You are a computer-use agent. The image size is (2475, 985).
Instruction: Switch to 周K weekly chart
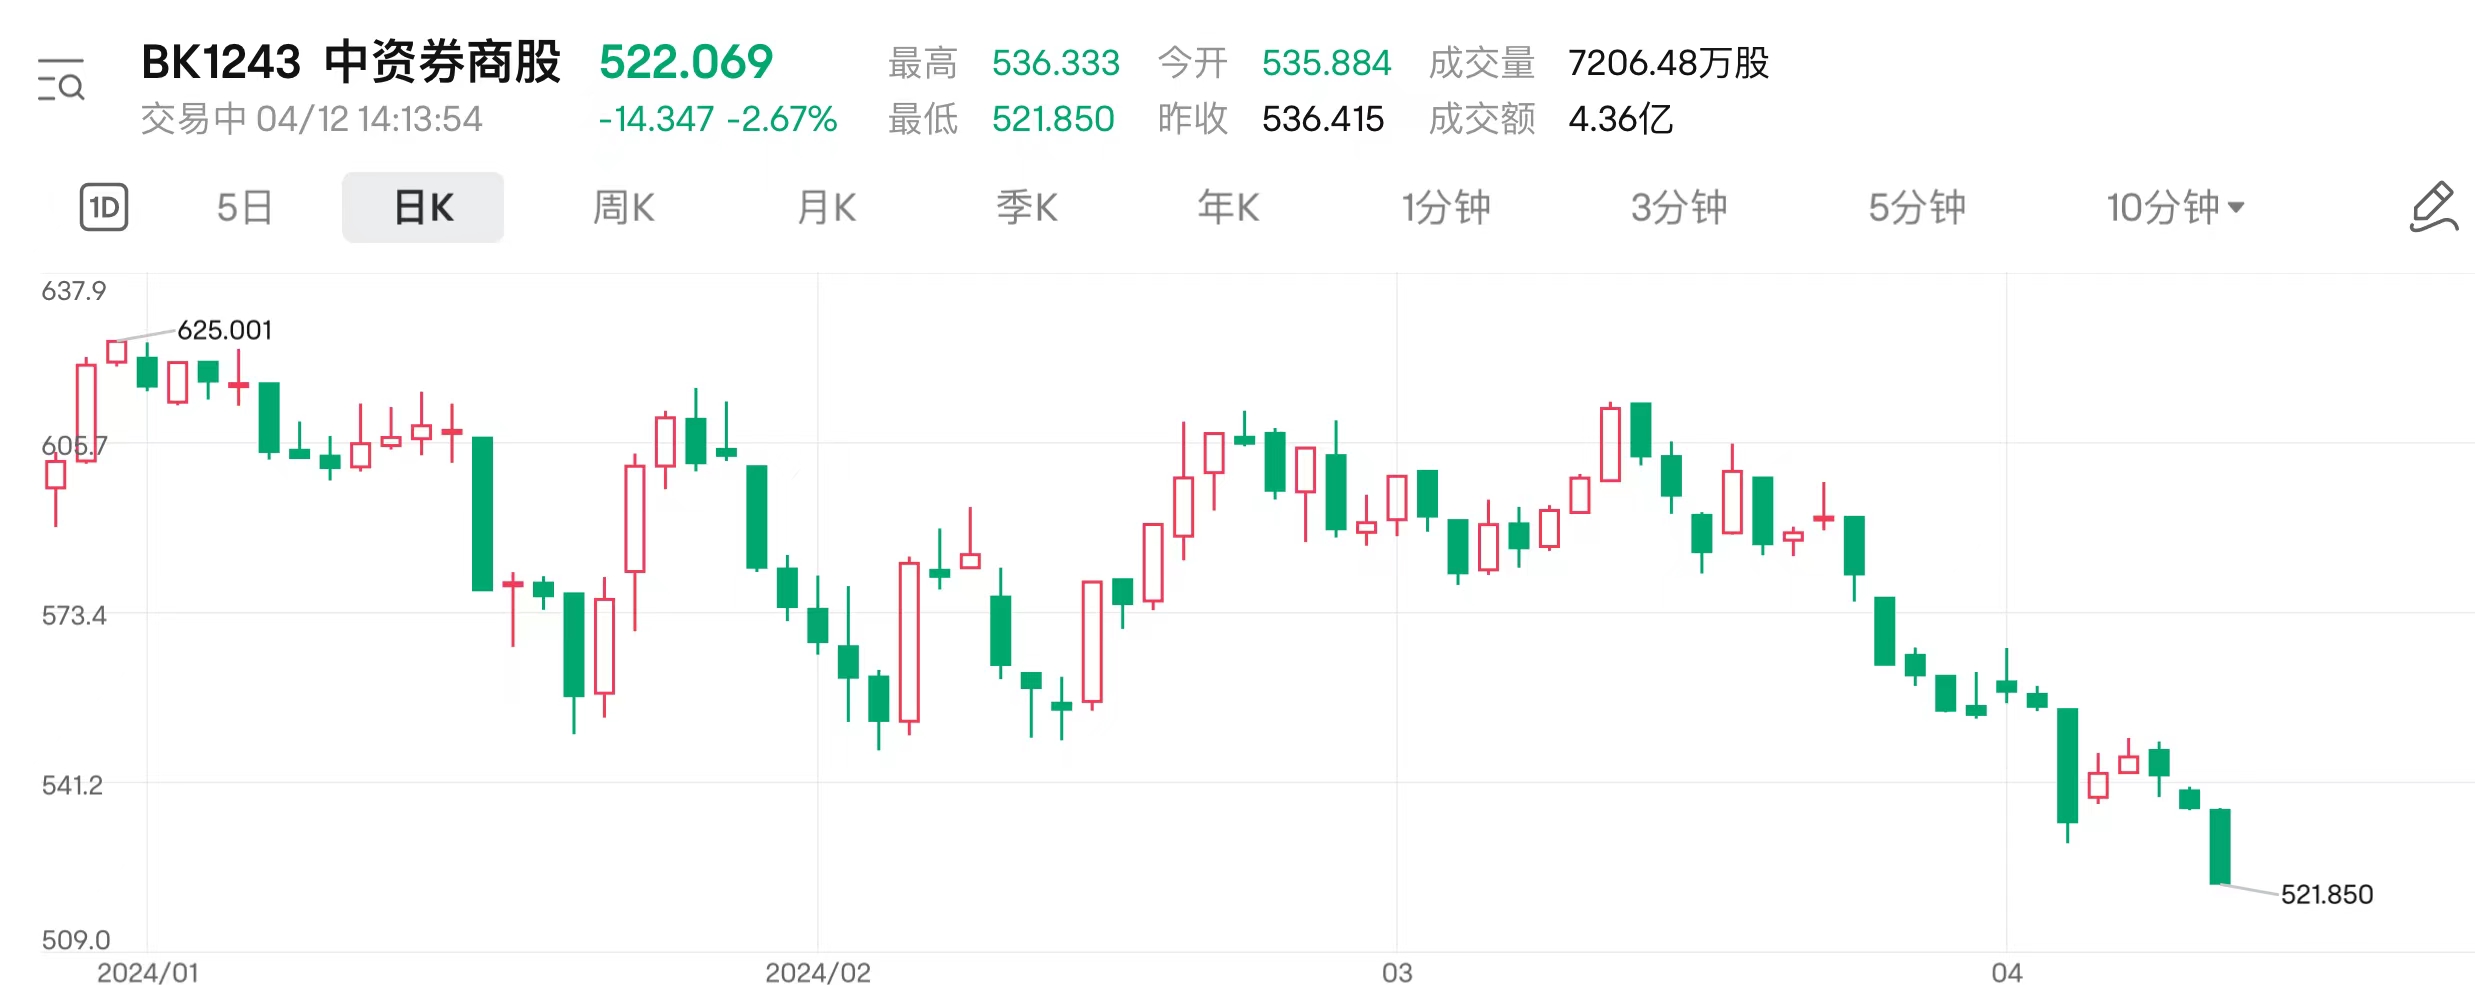[x=623, y=207]
